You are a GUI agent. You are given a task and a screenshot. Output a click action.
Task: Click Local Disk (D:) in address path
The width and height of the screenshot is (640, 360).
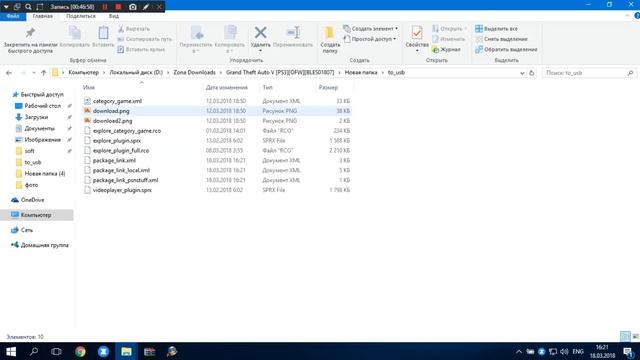coord(136,72)
